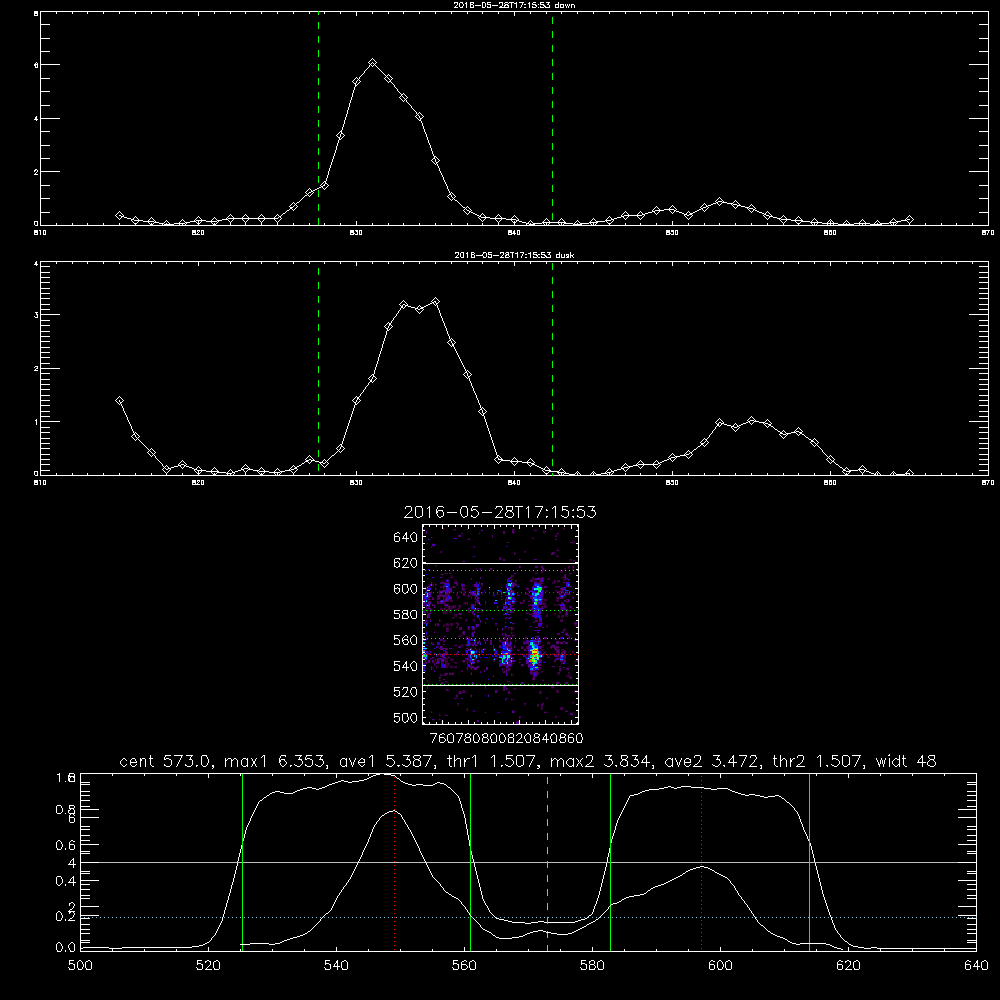Open the colored spectrogram image thumbnail

coord(500,624)
